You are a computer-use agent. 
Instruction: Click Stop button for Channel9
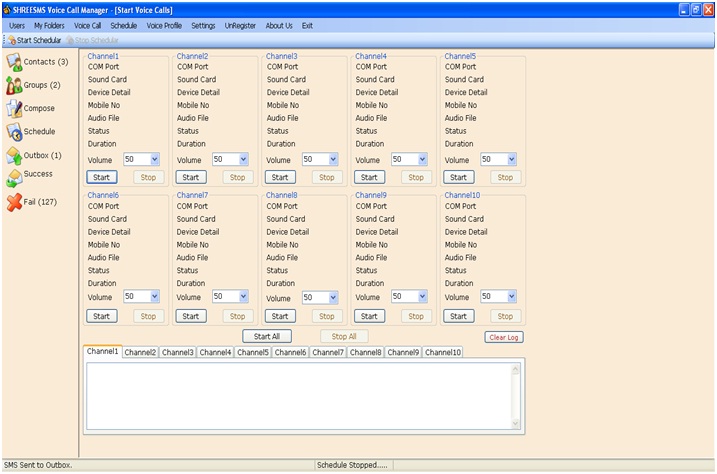[416, 316]
